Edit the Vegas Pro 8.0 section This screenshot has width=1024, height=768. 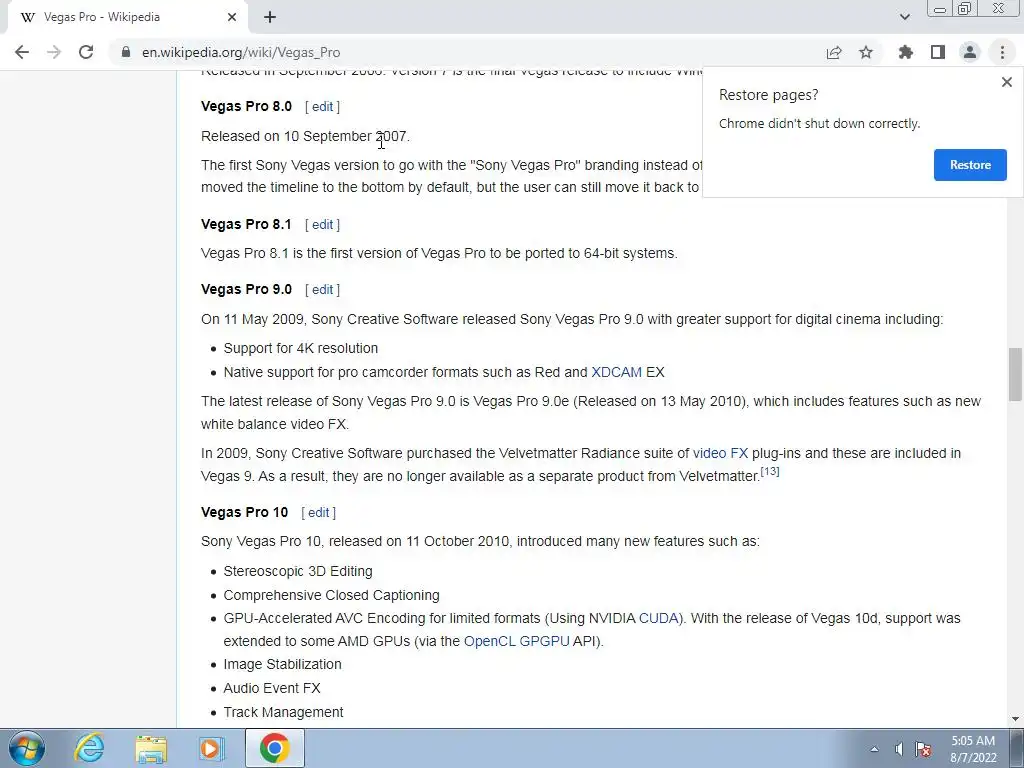pos(323,106)
